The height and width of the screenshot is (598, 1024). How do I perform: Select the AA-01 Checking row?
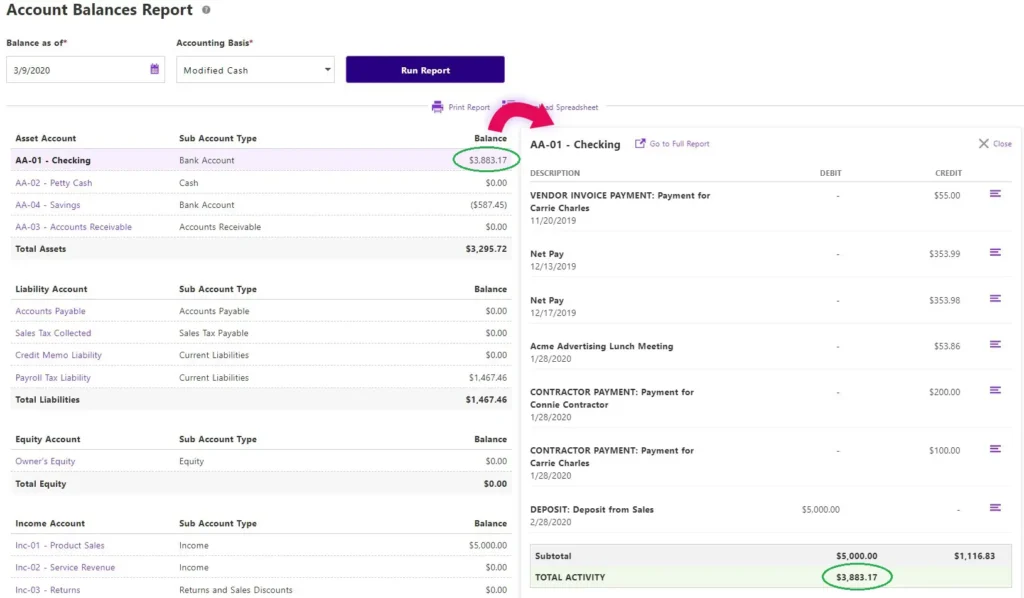[261, 160]
